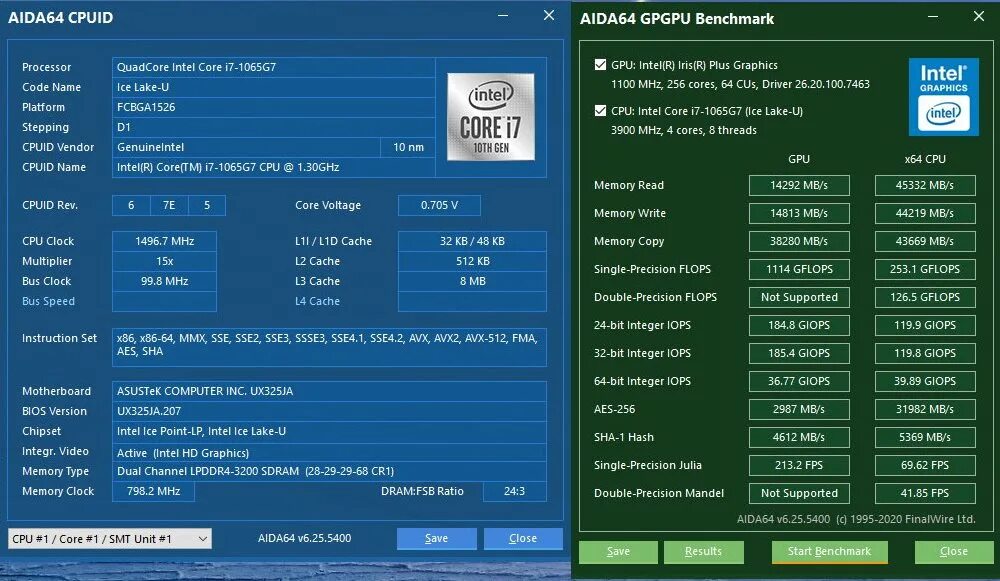Select BIOS Version value UX325JA.207
This screenshot has height=581, width=1000.
329,411
